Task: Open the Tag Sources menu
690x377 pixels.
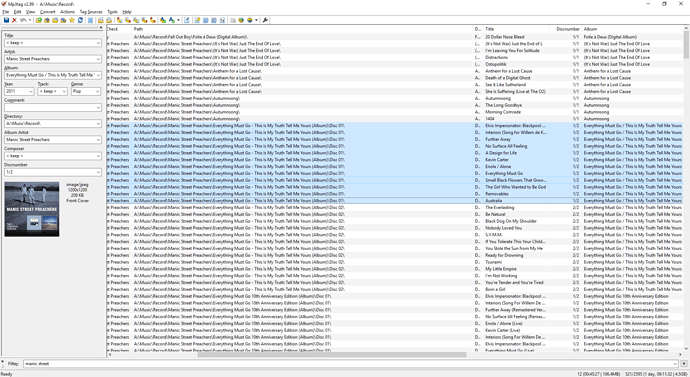Action: (91, 12)
